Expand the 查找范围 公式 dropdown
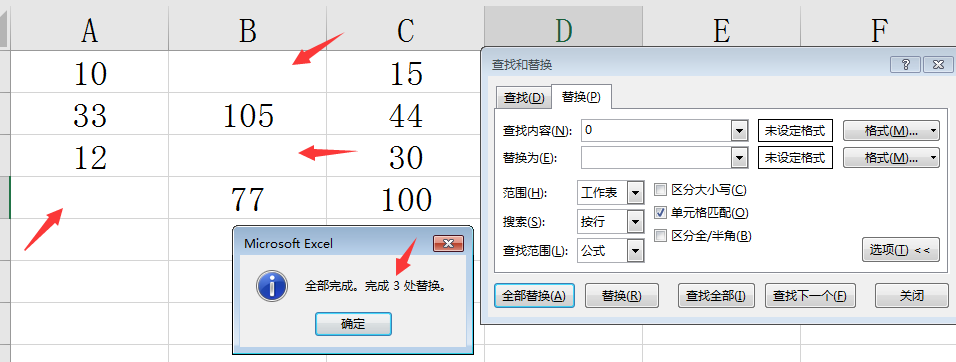 (x=636, y=250)
